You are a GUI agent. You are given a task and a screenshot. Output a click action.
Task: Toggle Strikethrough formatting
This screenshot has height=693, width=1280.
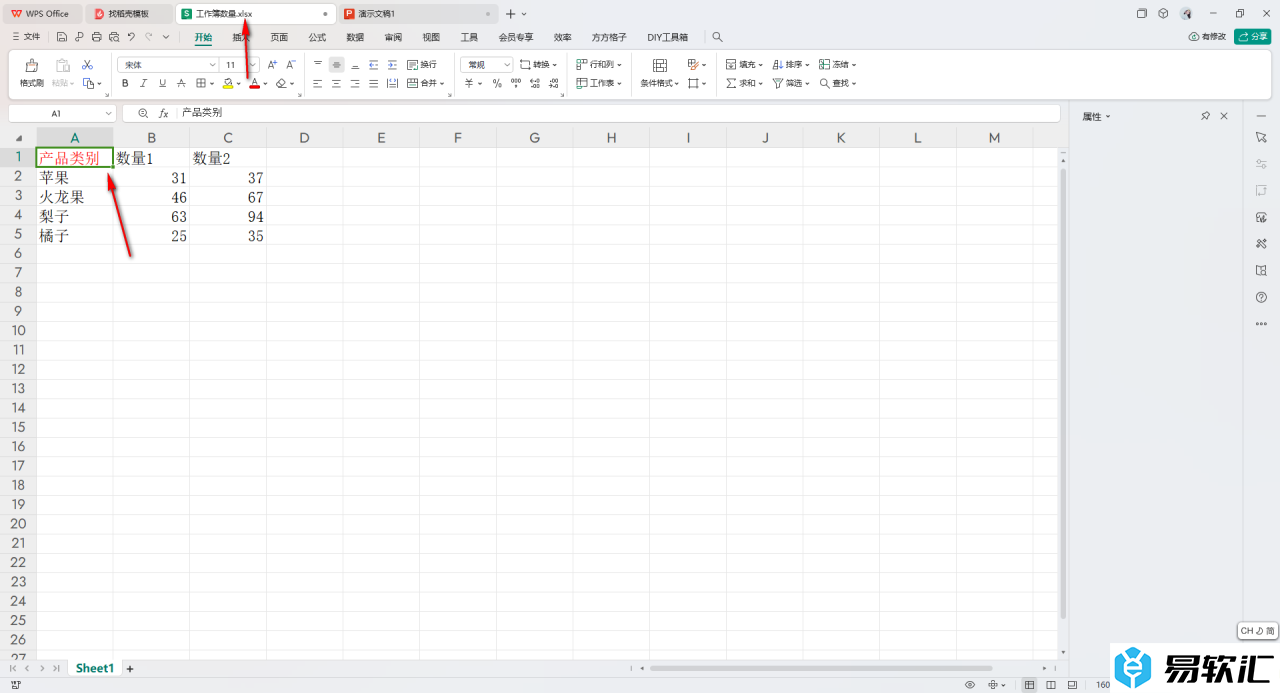click(181, 83)
